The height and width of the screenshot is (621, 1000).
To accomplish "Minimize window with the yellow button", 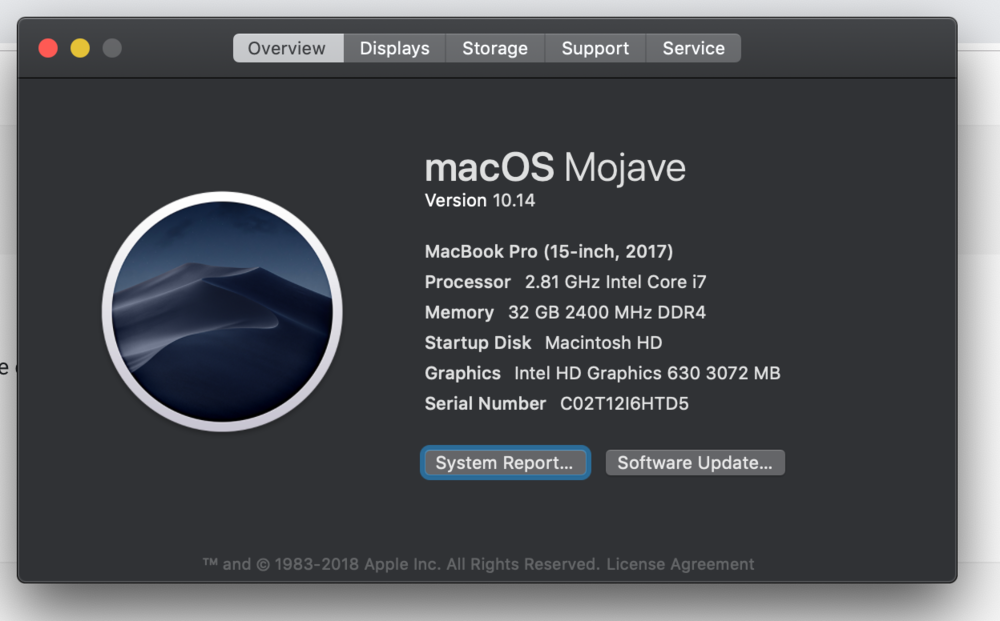I will tap(80, 48).
